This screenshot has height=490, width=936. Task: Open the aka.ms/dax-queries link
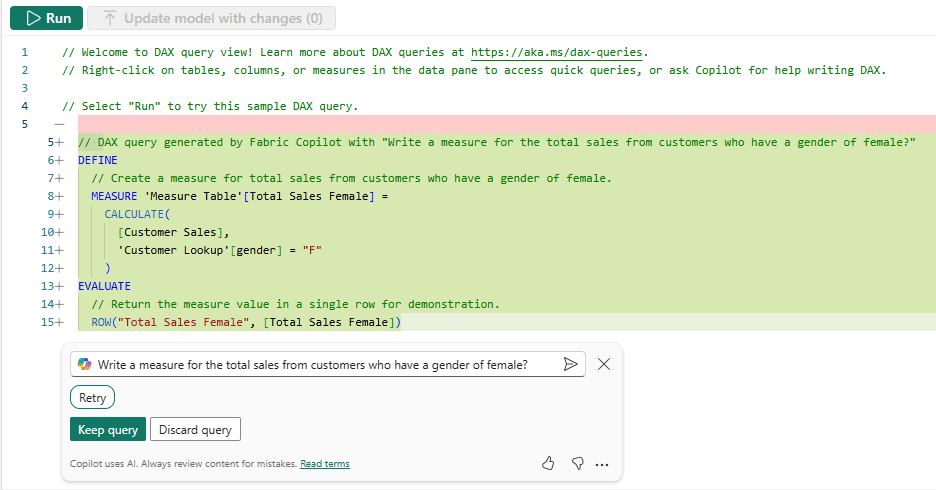557,52
